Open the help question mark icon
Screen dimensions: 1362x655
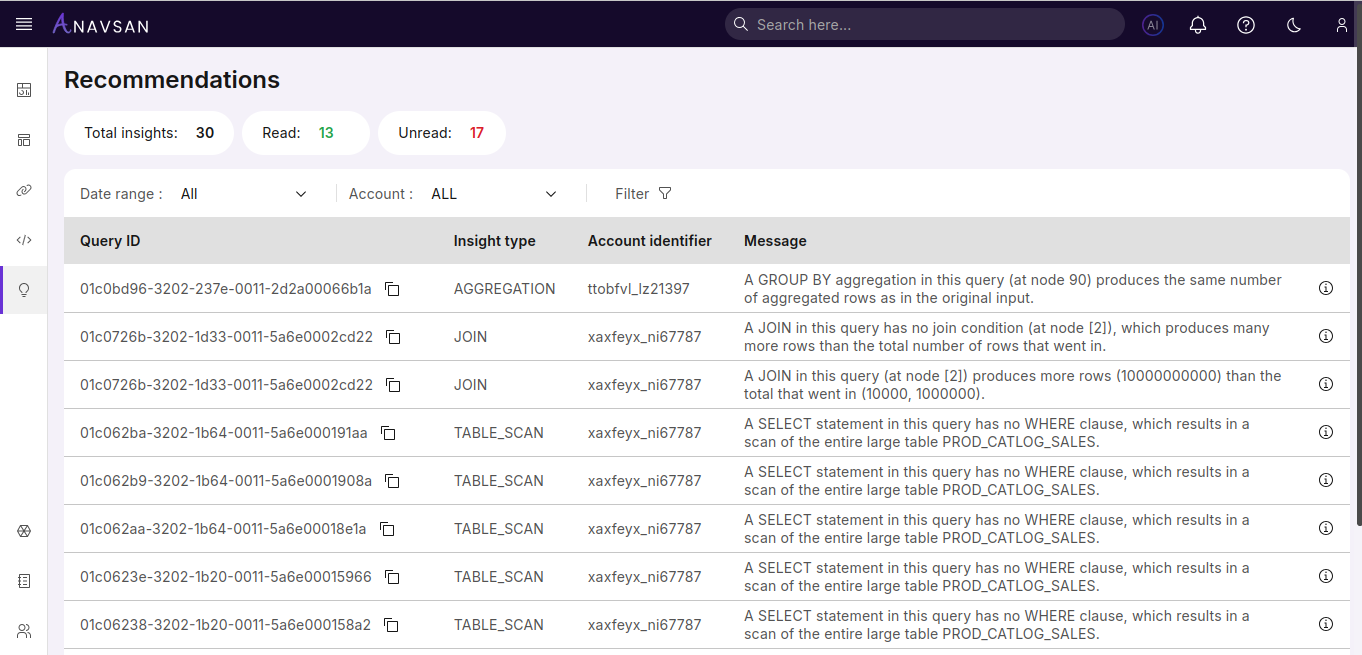point(1246,25)
